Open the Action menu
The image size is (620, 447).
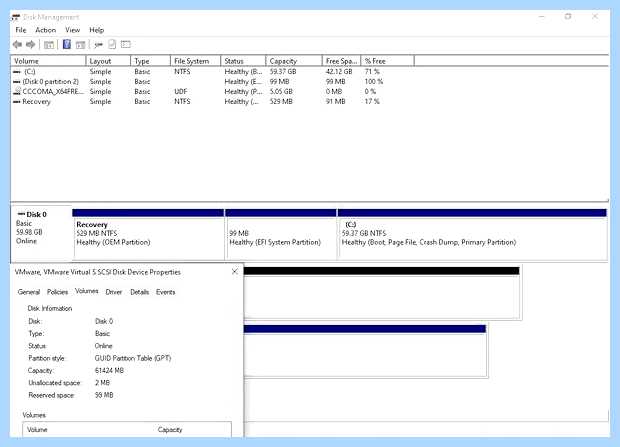click(x=45, y=30)
